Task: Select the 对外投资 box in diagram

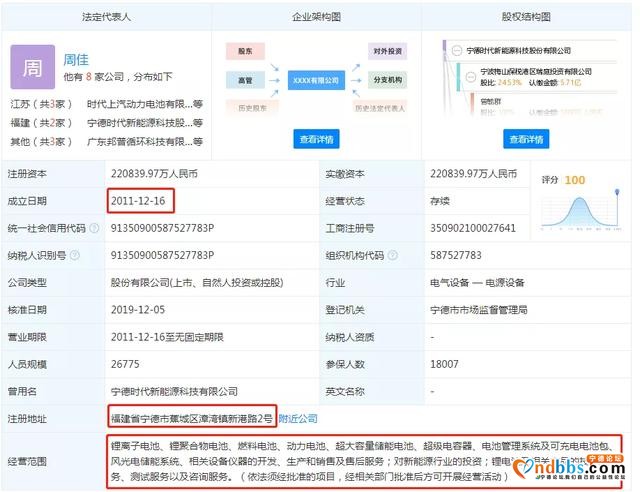Action: 387,51
